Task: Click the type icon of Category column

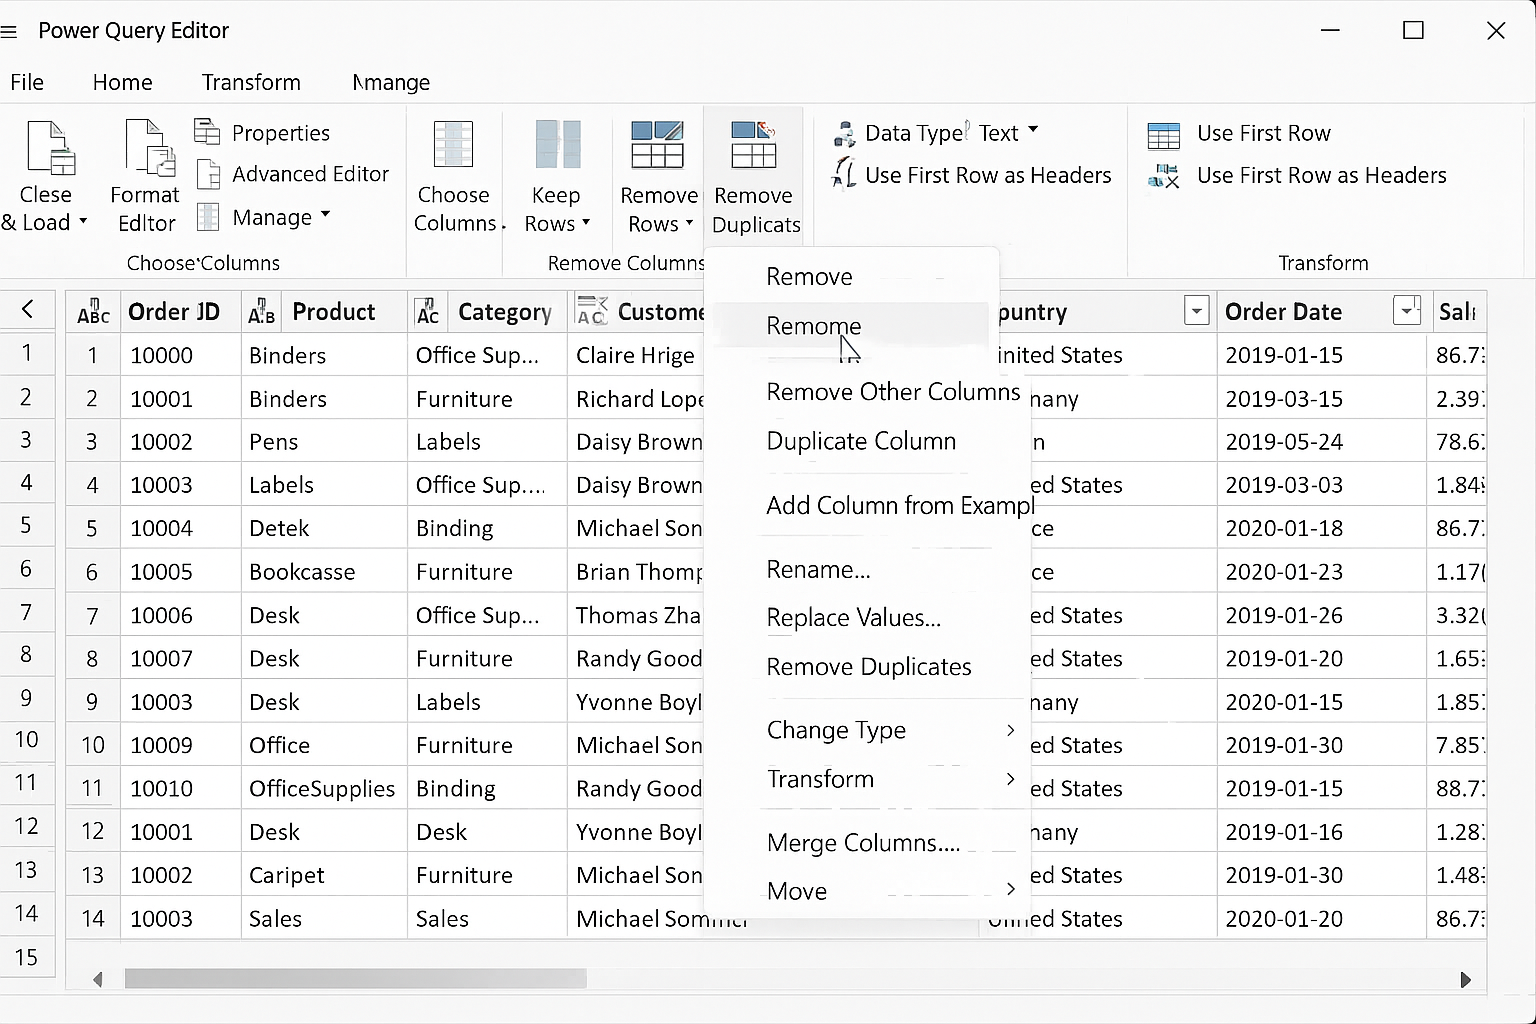Action: [x=427, y=312]
